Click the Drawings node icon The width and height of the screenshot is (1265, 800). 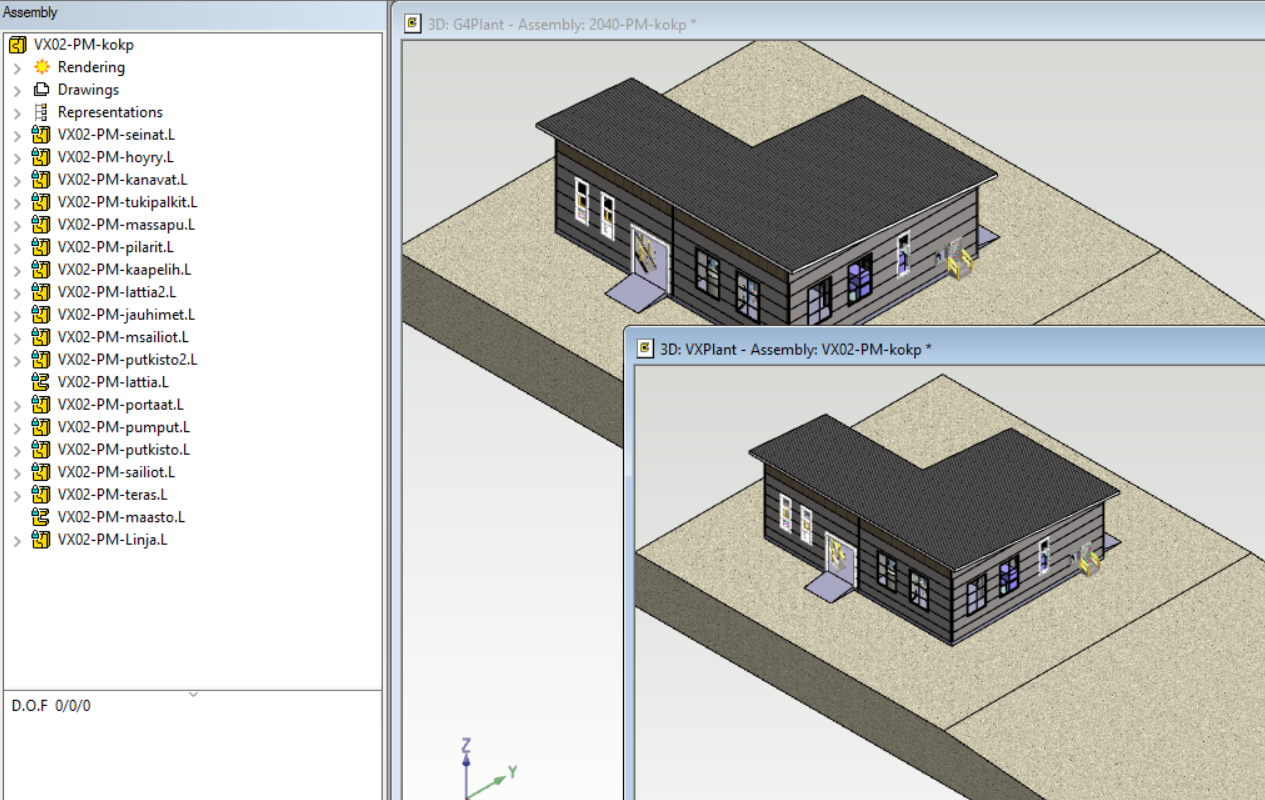coord(41,90)
